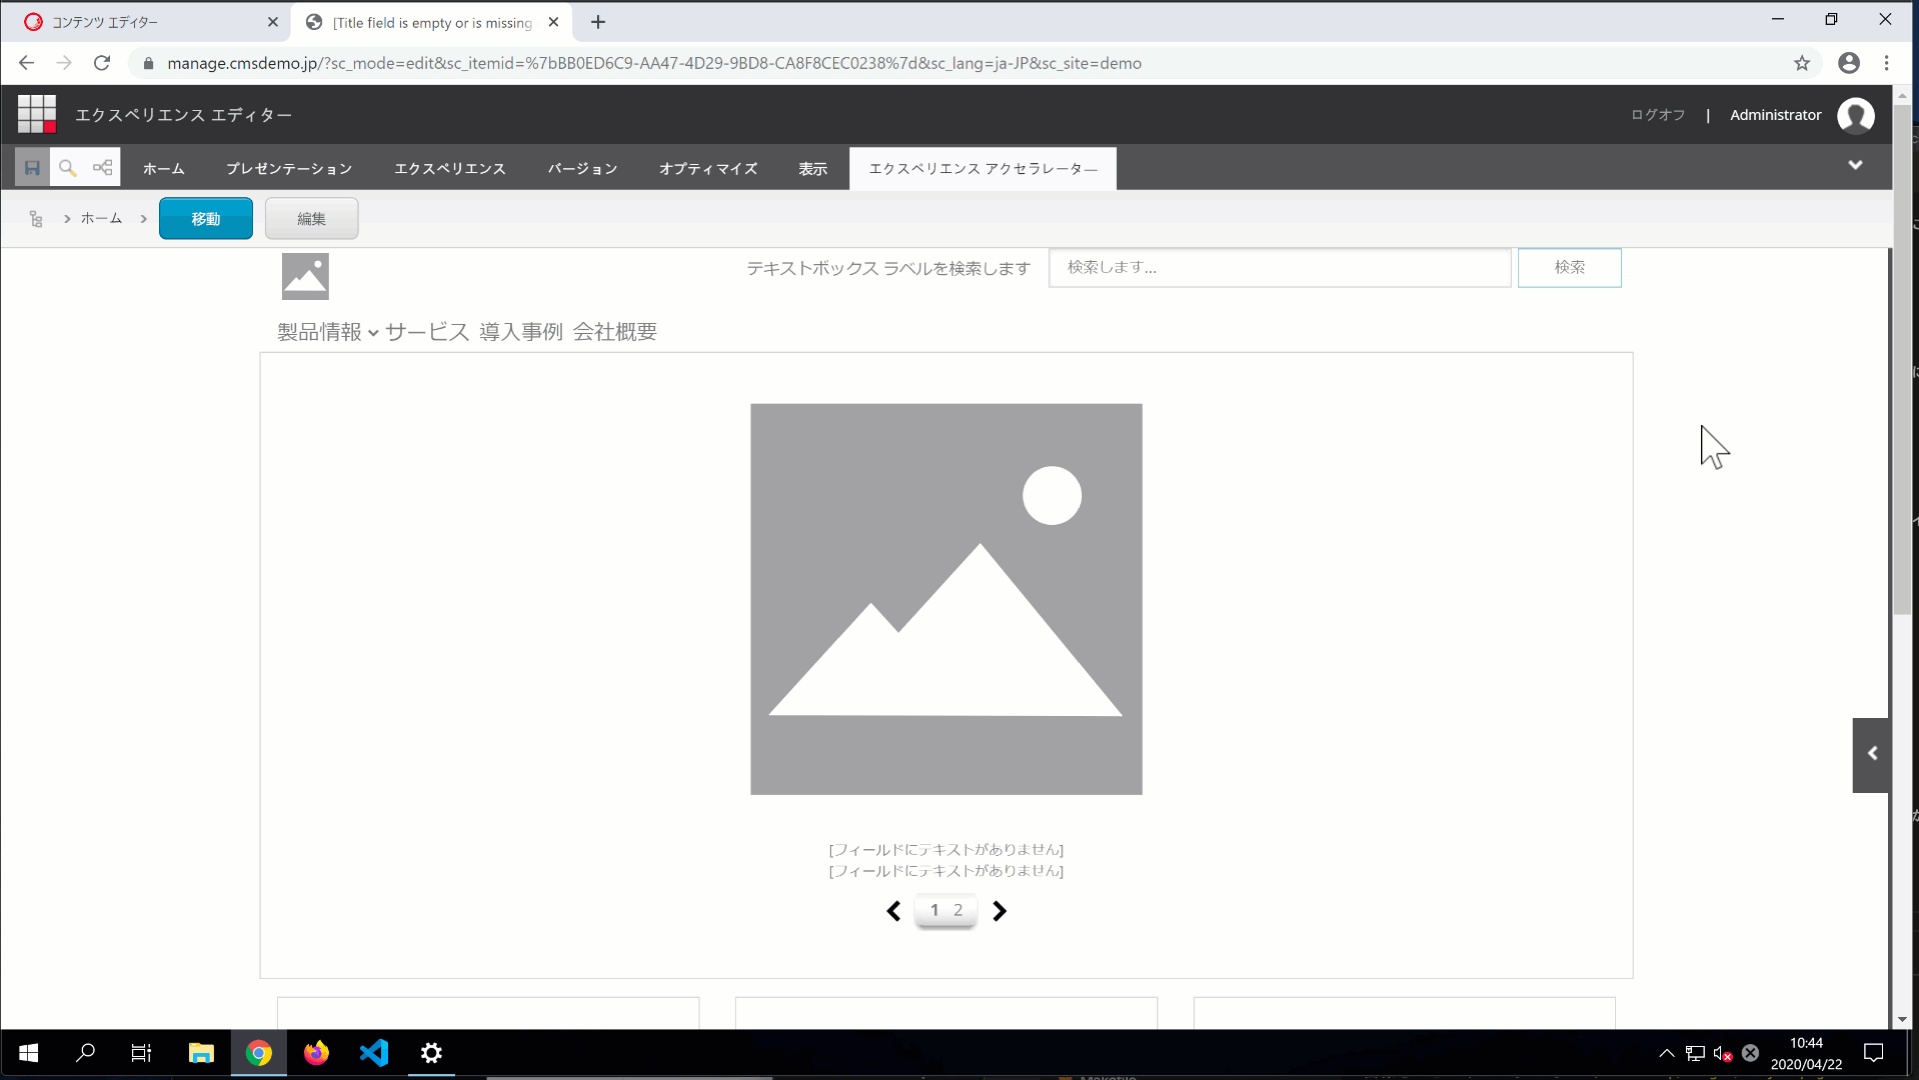Select carousel page 2 indicator
1919x1080 pixels.
958,911
